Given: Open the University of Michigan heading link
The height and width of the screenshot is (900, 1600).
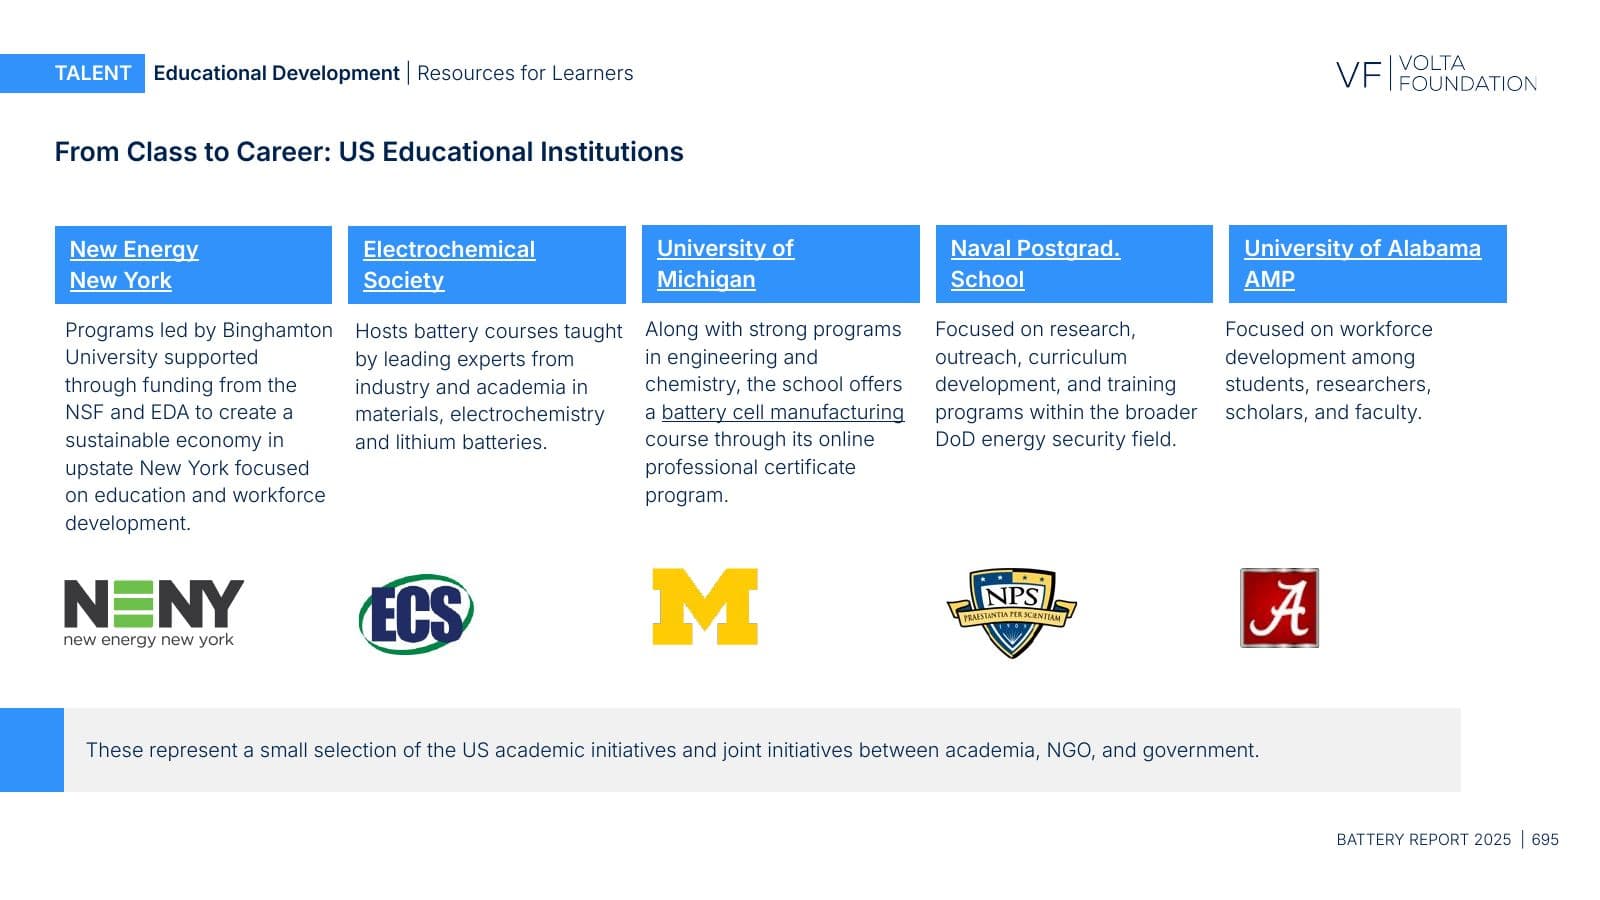Looking at the screenshot, I should click(x=725, y=264).
